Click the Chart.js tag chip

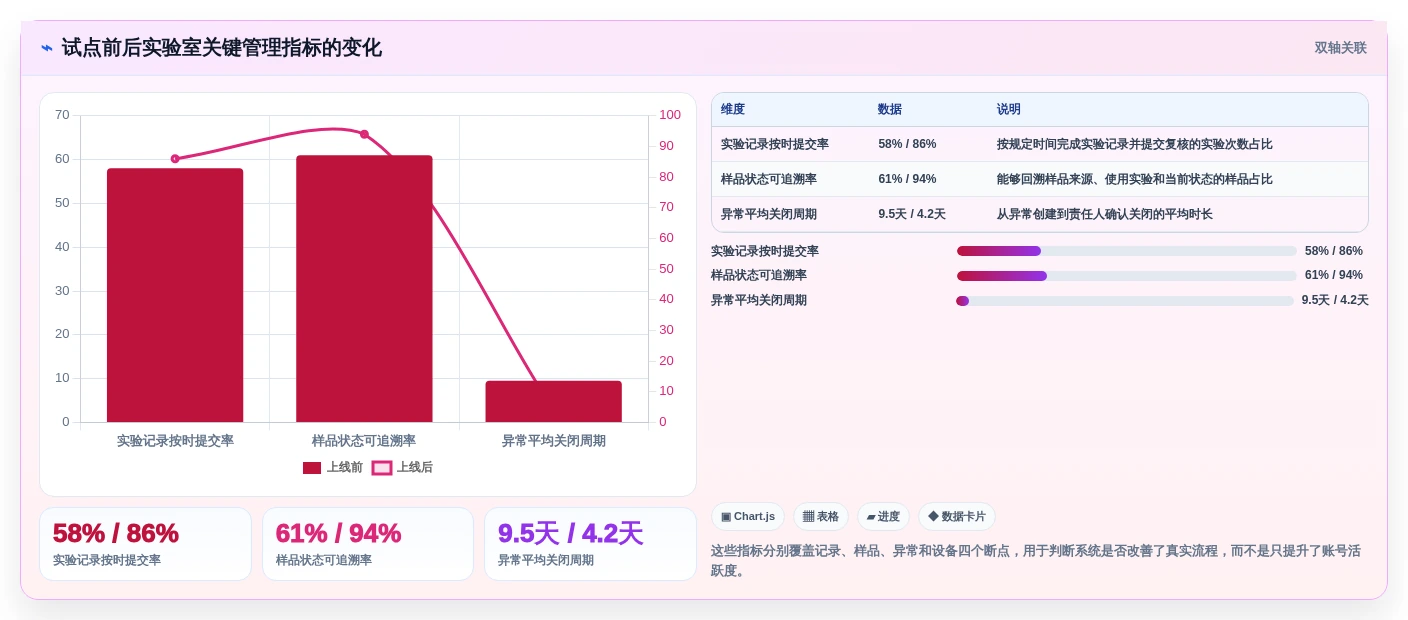(748, 517)
